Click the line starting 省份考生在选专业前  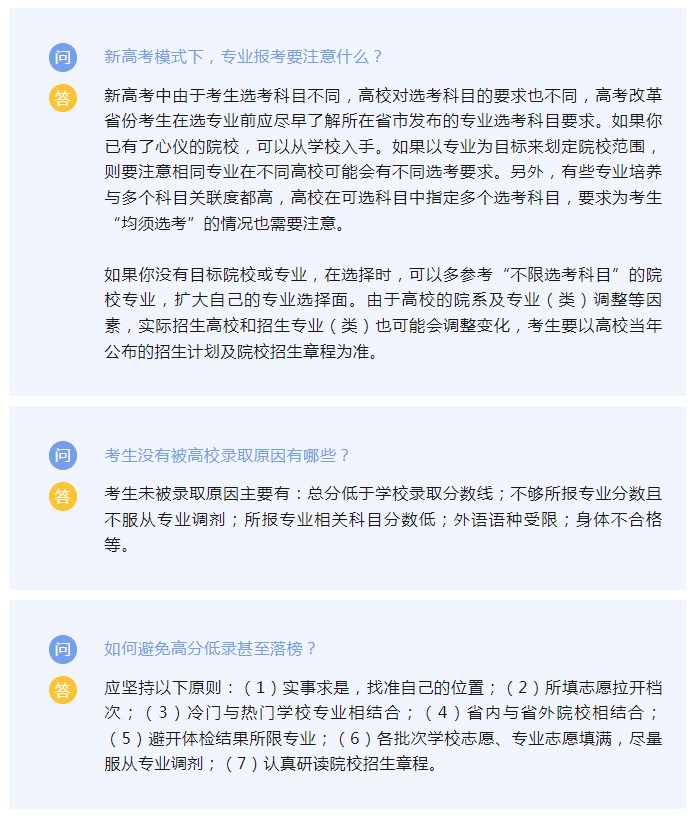383,120
